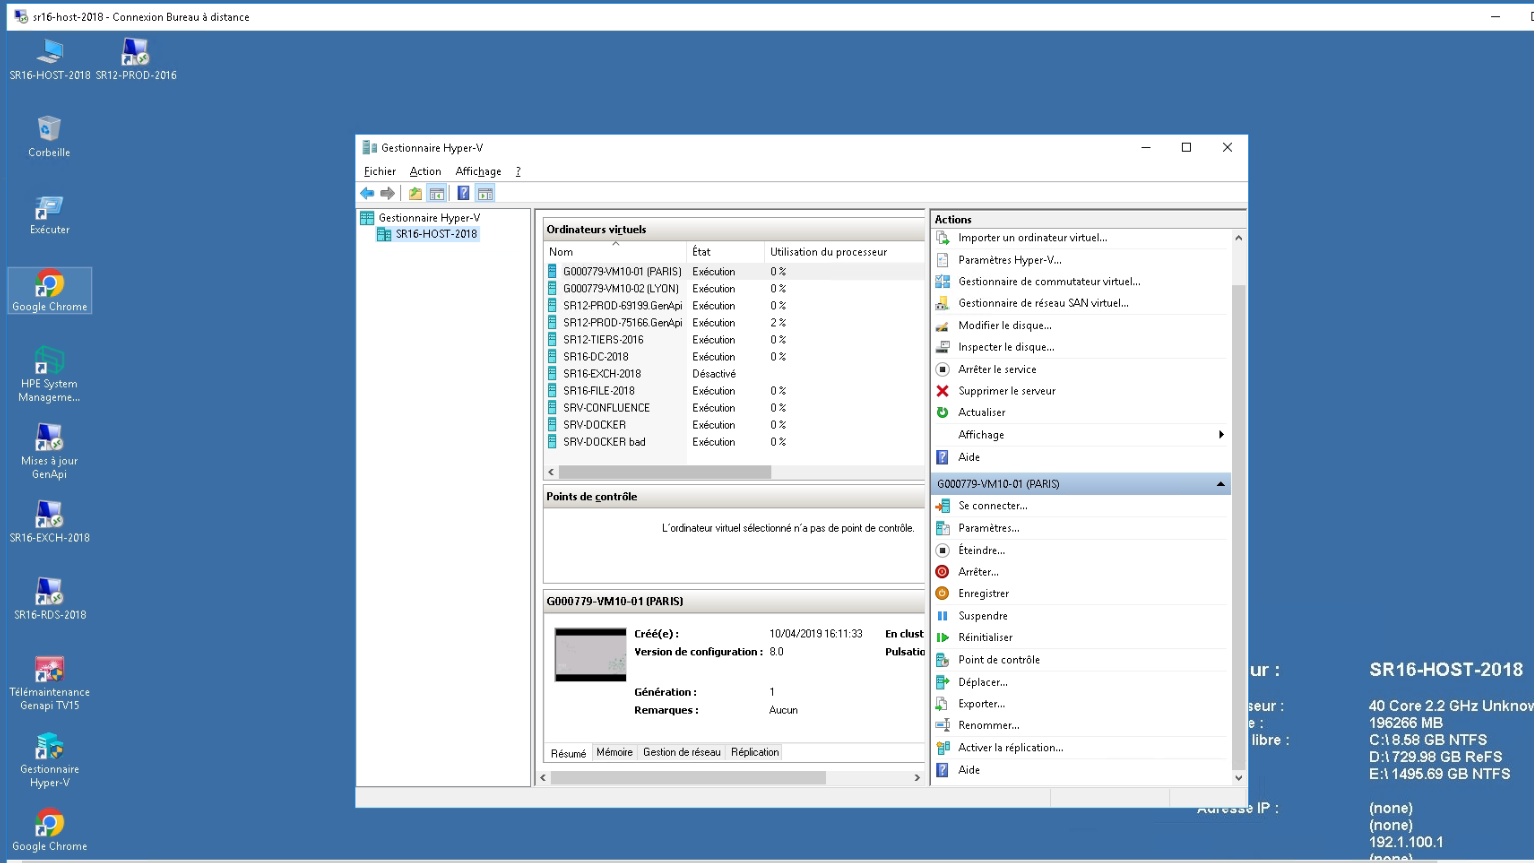1534x863 pixels.
Task: Select VM SRV-DOCKER bad
Action: point(604,442)
